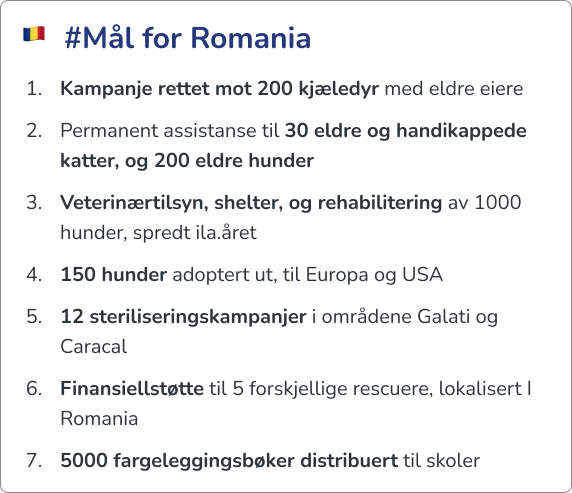Click the word 'Caracal'
Image resolution: width=572 pixels, height=493 pixels.
click(x=94, y=347)
